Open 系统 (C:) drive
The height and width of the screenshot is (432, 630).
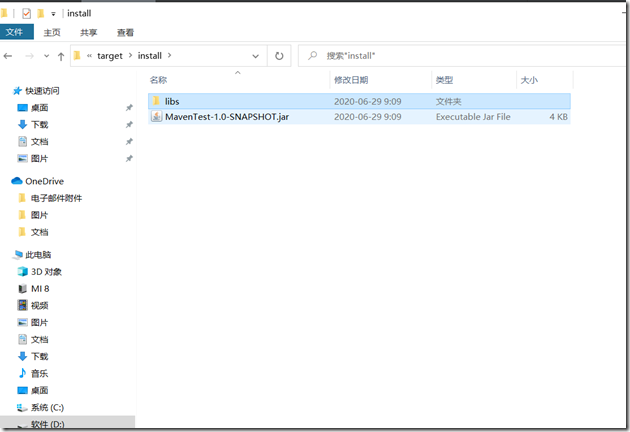click(x=47, y=407)
